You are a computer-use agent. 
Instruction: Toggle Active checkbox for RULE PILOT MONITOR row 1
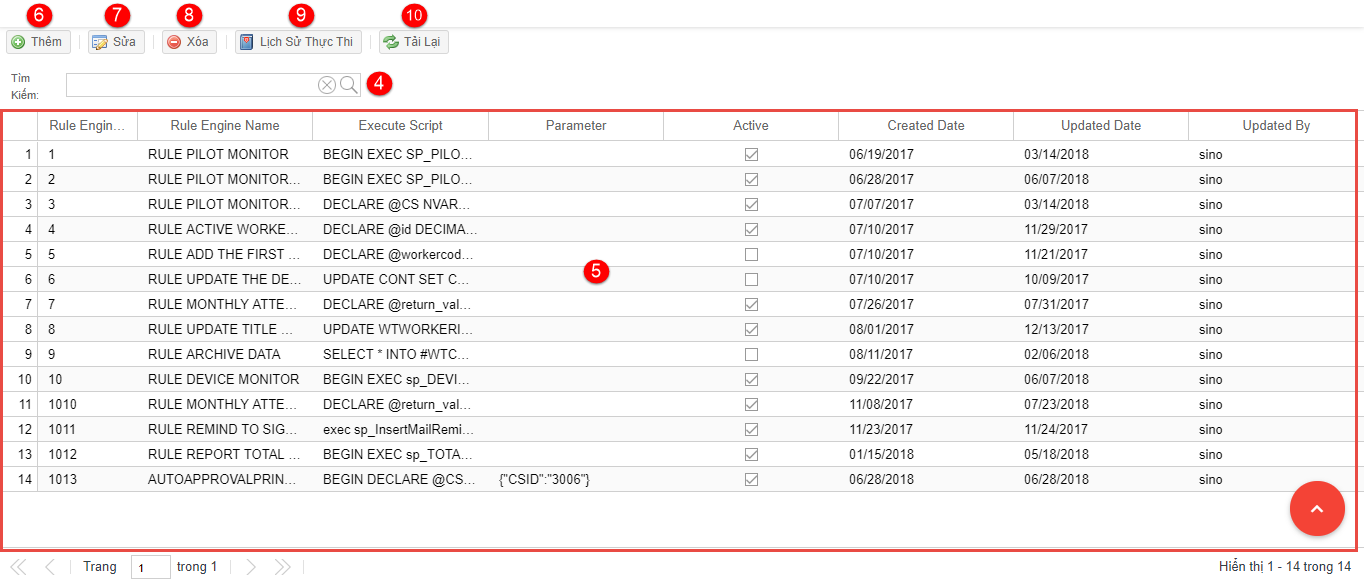point(751,155)
